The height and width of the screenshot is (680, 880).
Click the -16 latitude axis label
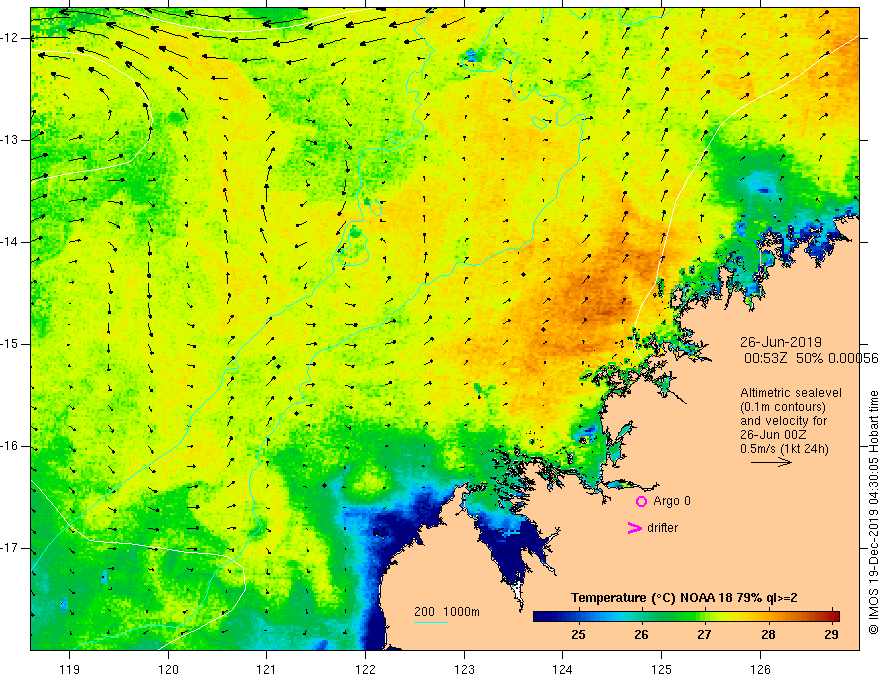(10, 446)
